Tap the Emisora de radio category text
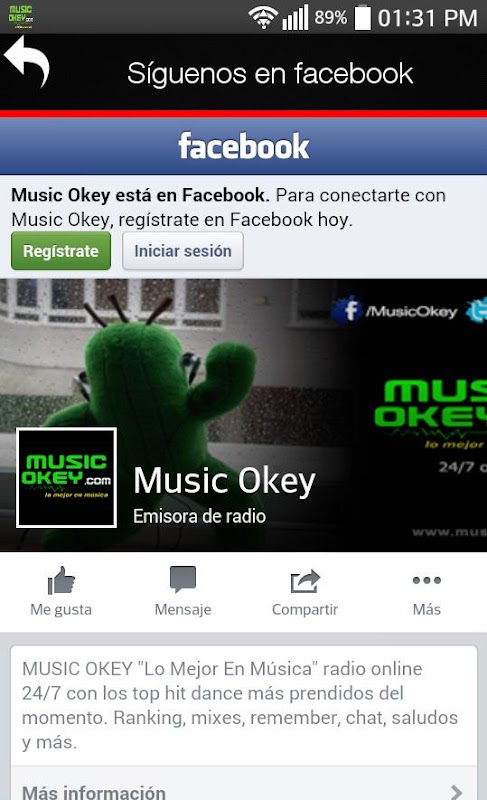 [x=199, y=516]
